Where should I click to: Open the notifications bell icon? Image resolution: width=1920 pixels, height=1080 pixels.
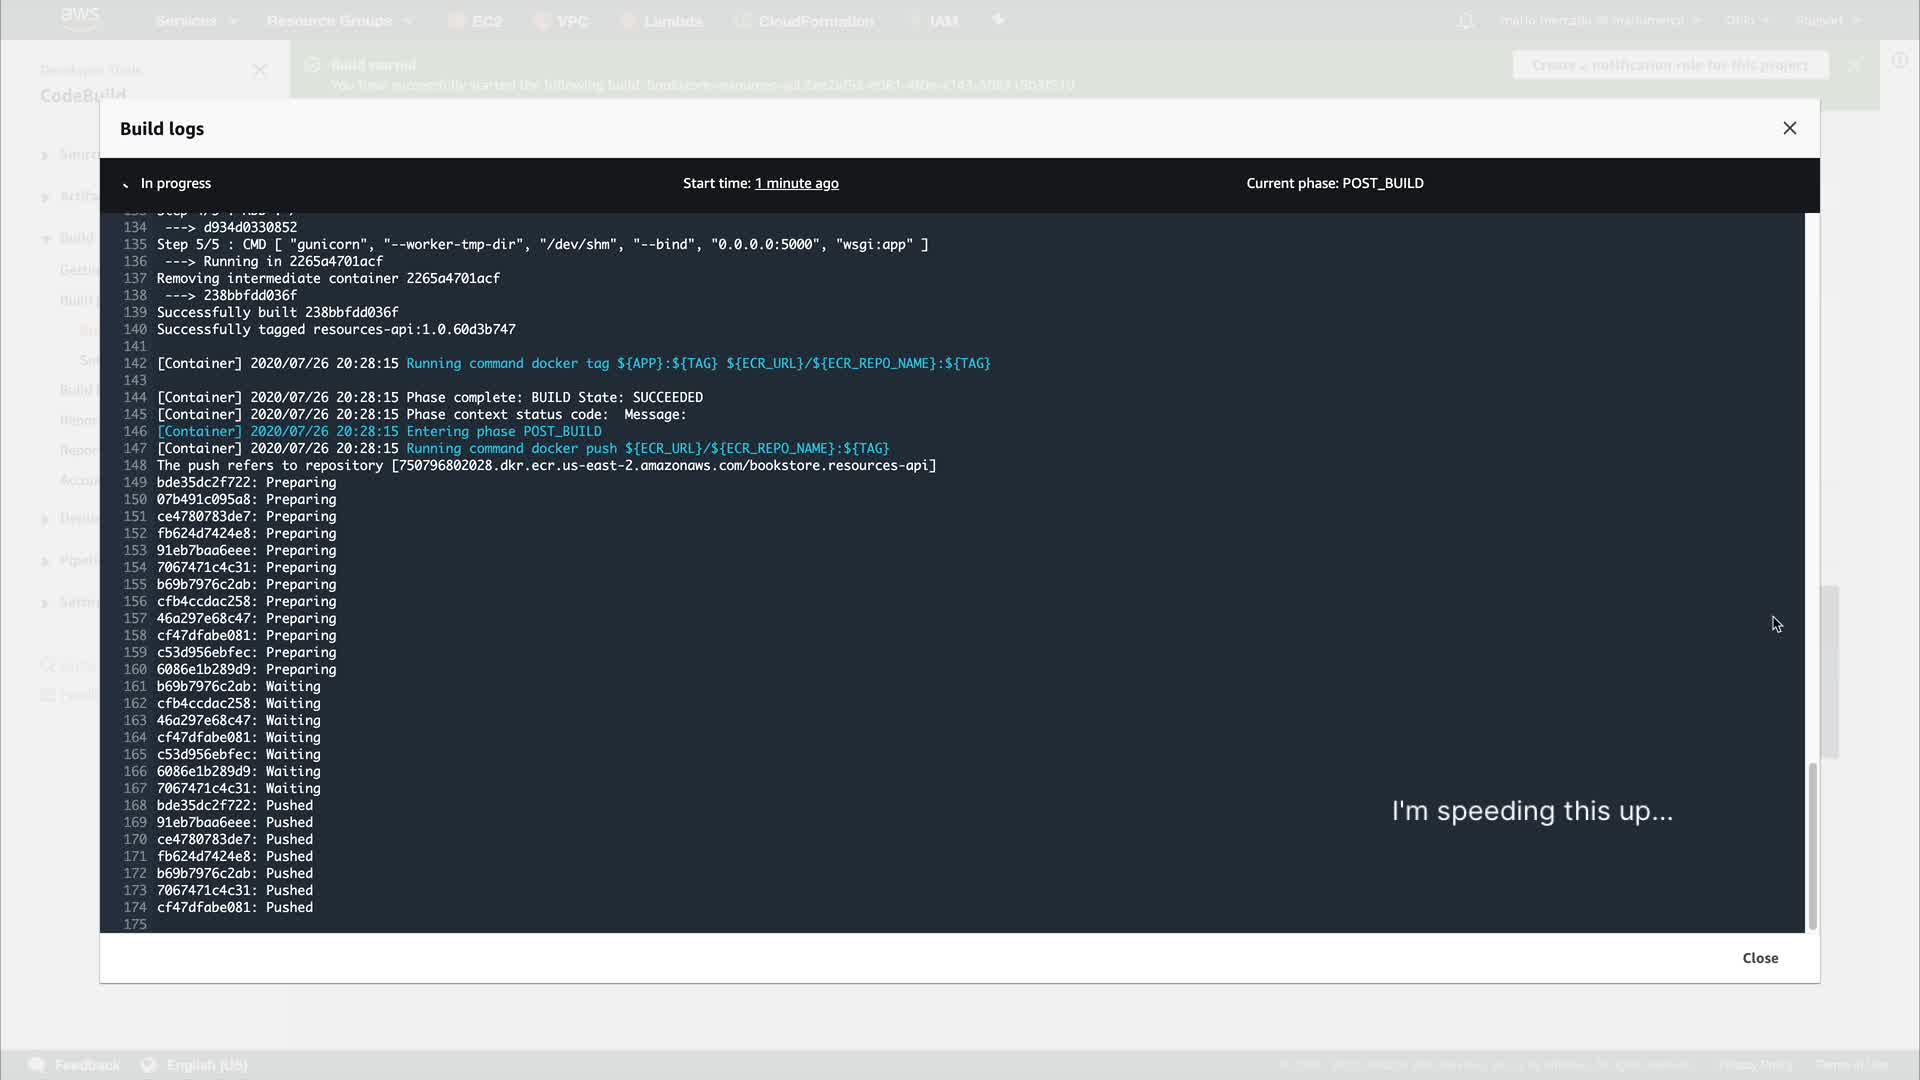(x=1465, y=21)
